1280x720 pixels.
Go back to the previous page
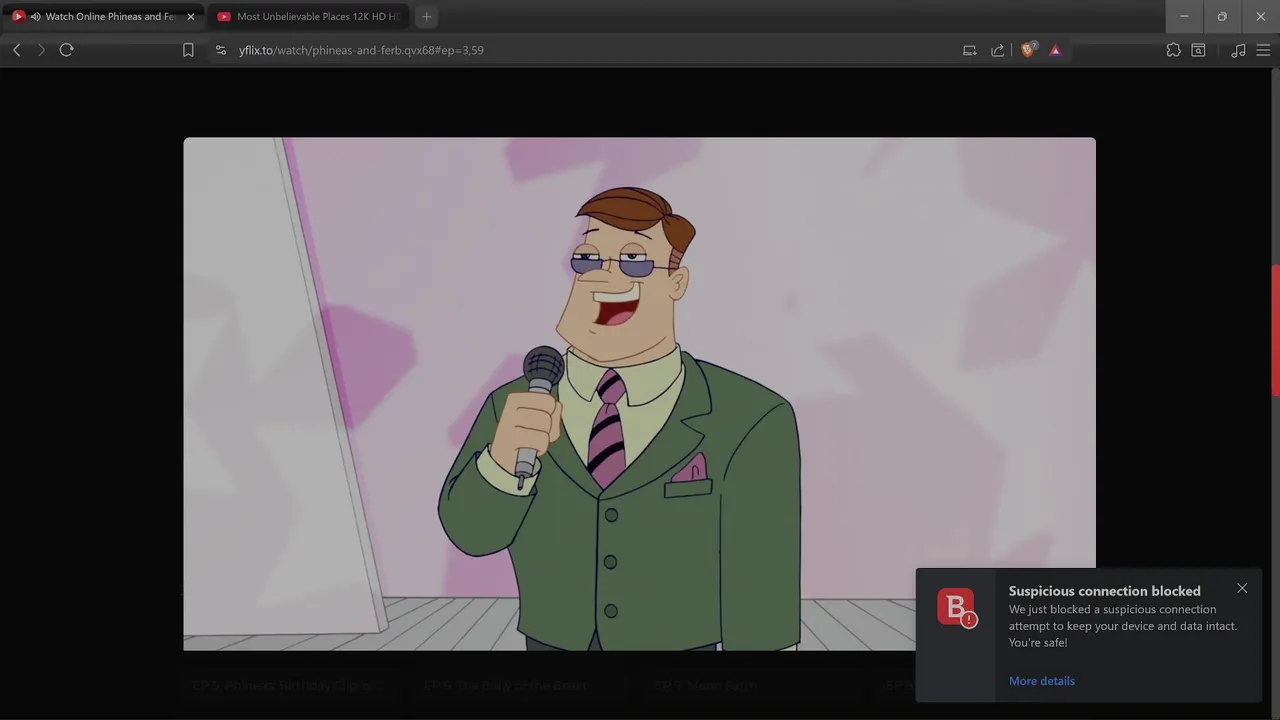coord(17,50)
